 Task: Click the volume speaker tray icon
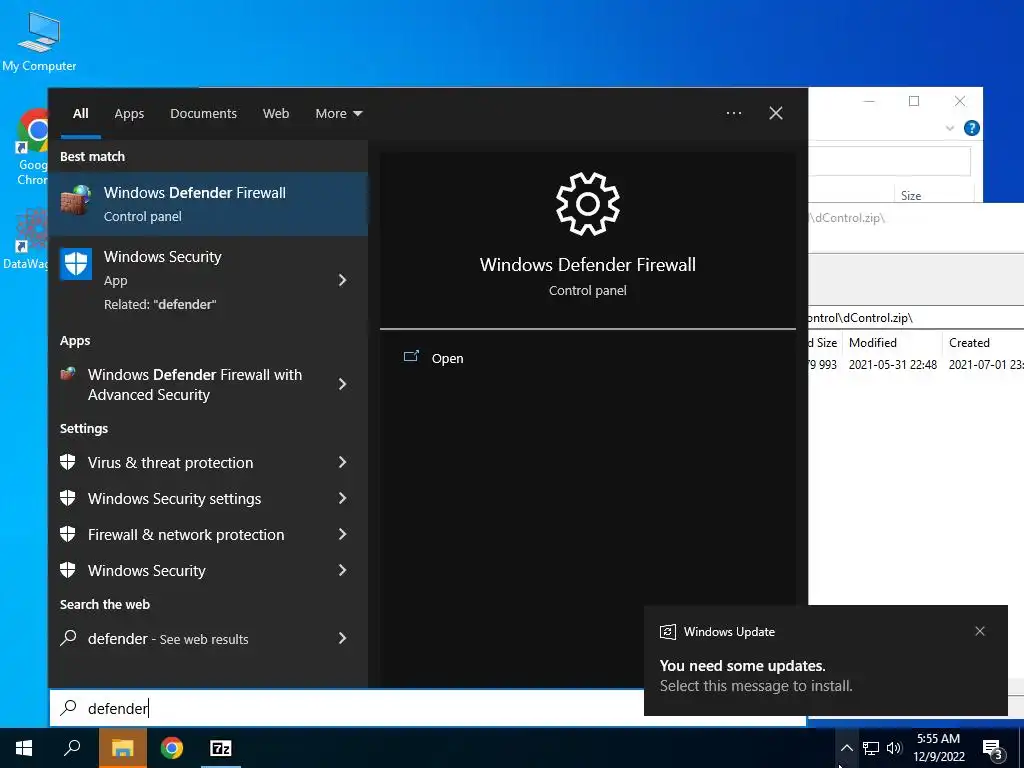(894, 748)
